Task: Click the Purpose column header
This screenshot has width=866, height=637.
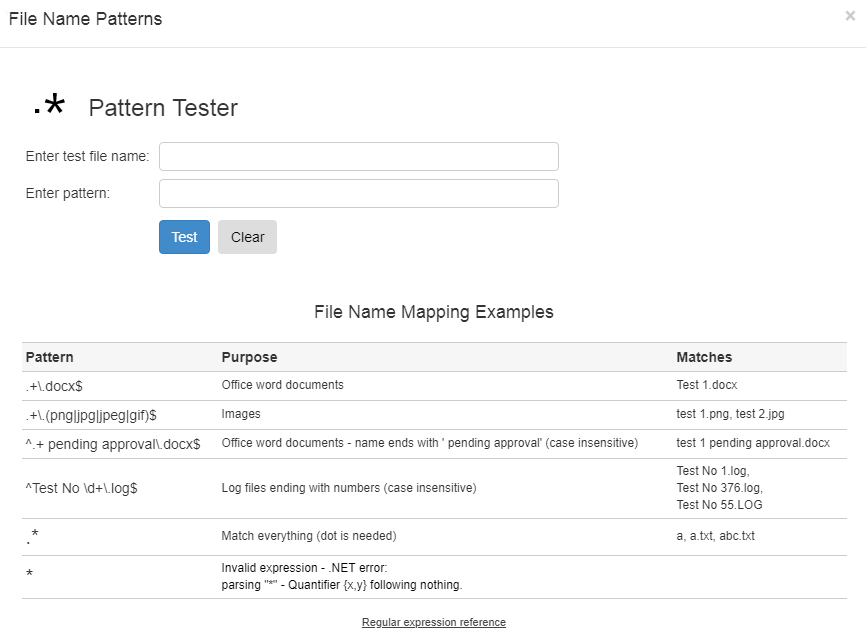Action: (x=249, y=357)
